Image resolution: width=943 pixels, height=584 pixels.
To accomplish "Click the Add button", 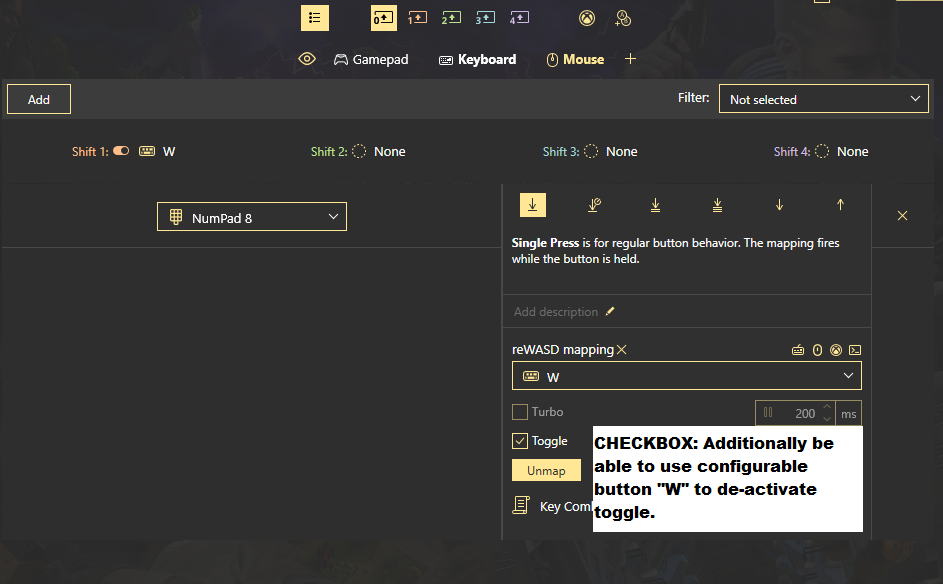I will point(39,99).
